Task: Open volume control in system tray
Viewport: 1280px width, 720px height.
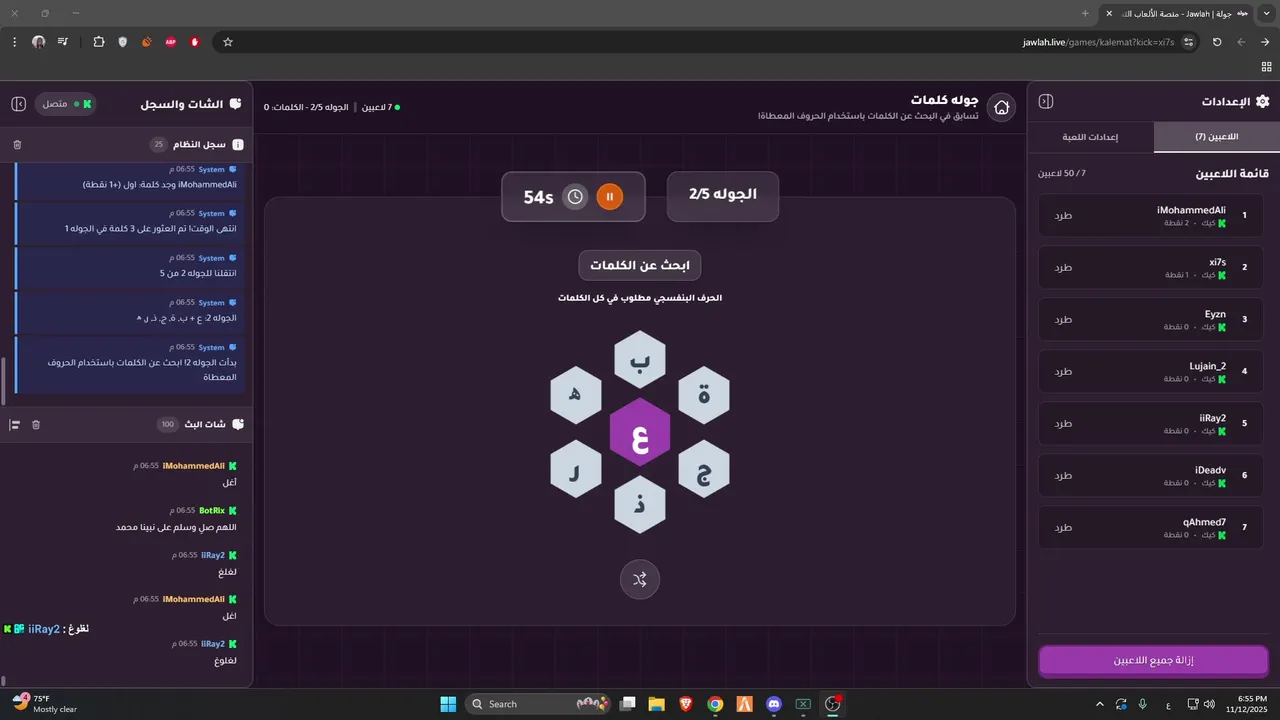Action: (1209, 704)
